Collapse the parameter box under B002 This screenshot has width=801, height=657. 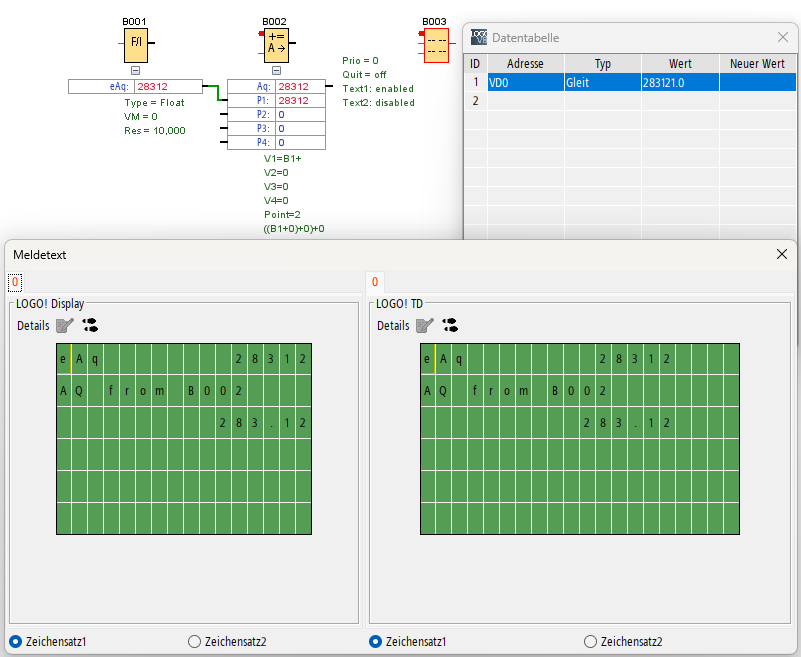coord(275,71)
